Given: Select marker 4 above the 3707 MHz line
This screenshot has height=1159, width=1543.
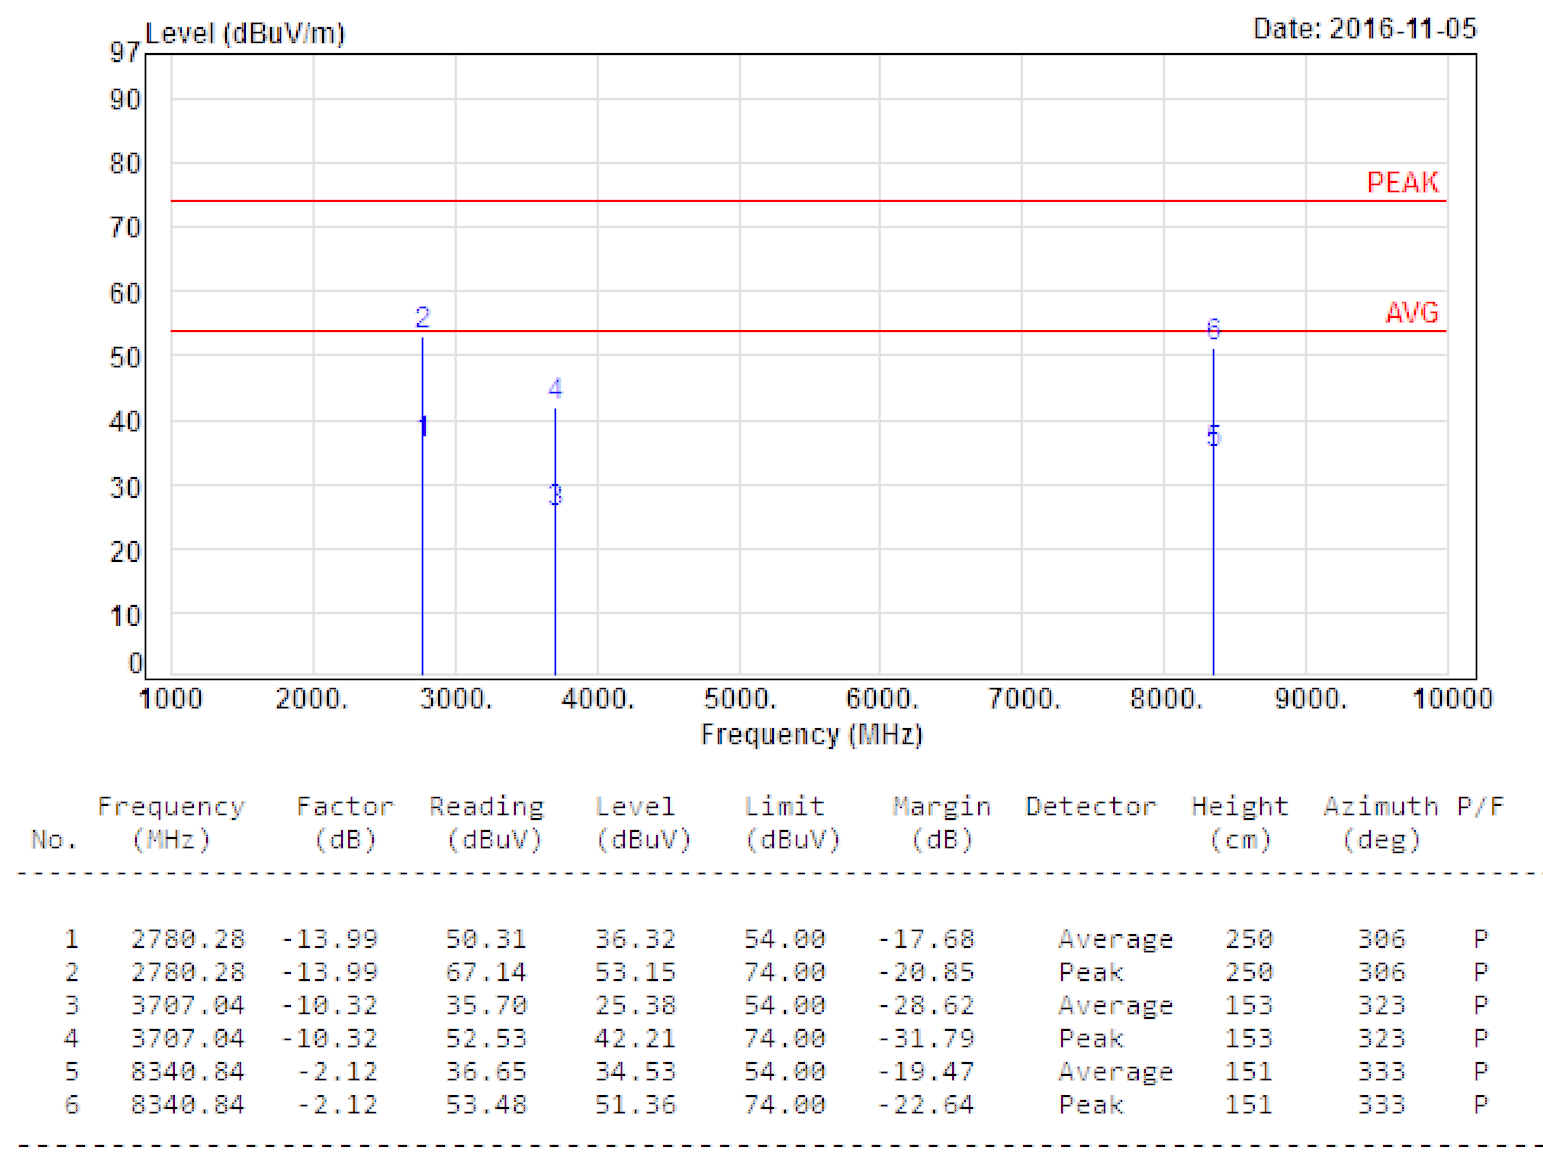Looking at the screenshot, I should (555, 388).
